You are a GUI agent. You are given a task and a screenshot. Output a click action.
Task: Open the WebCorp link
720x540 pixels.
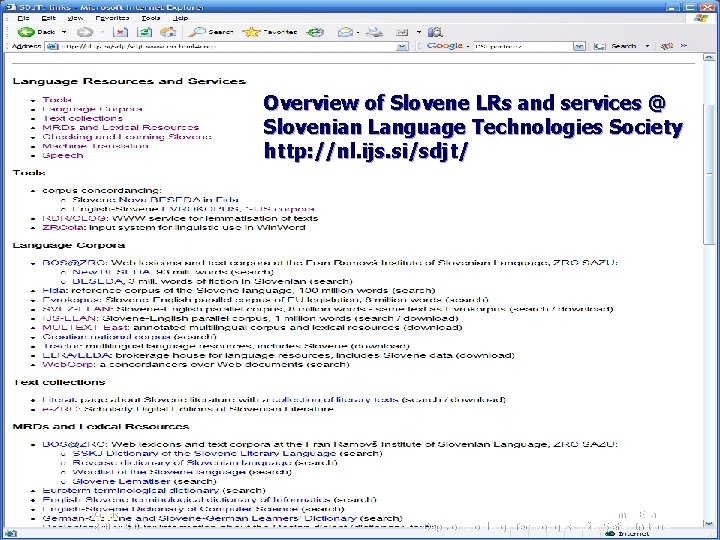point(68,364)
